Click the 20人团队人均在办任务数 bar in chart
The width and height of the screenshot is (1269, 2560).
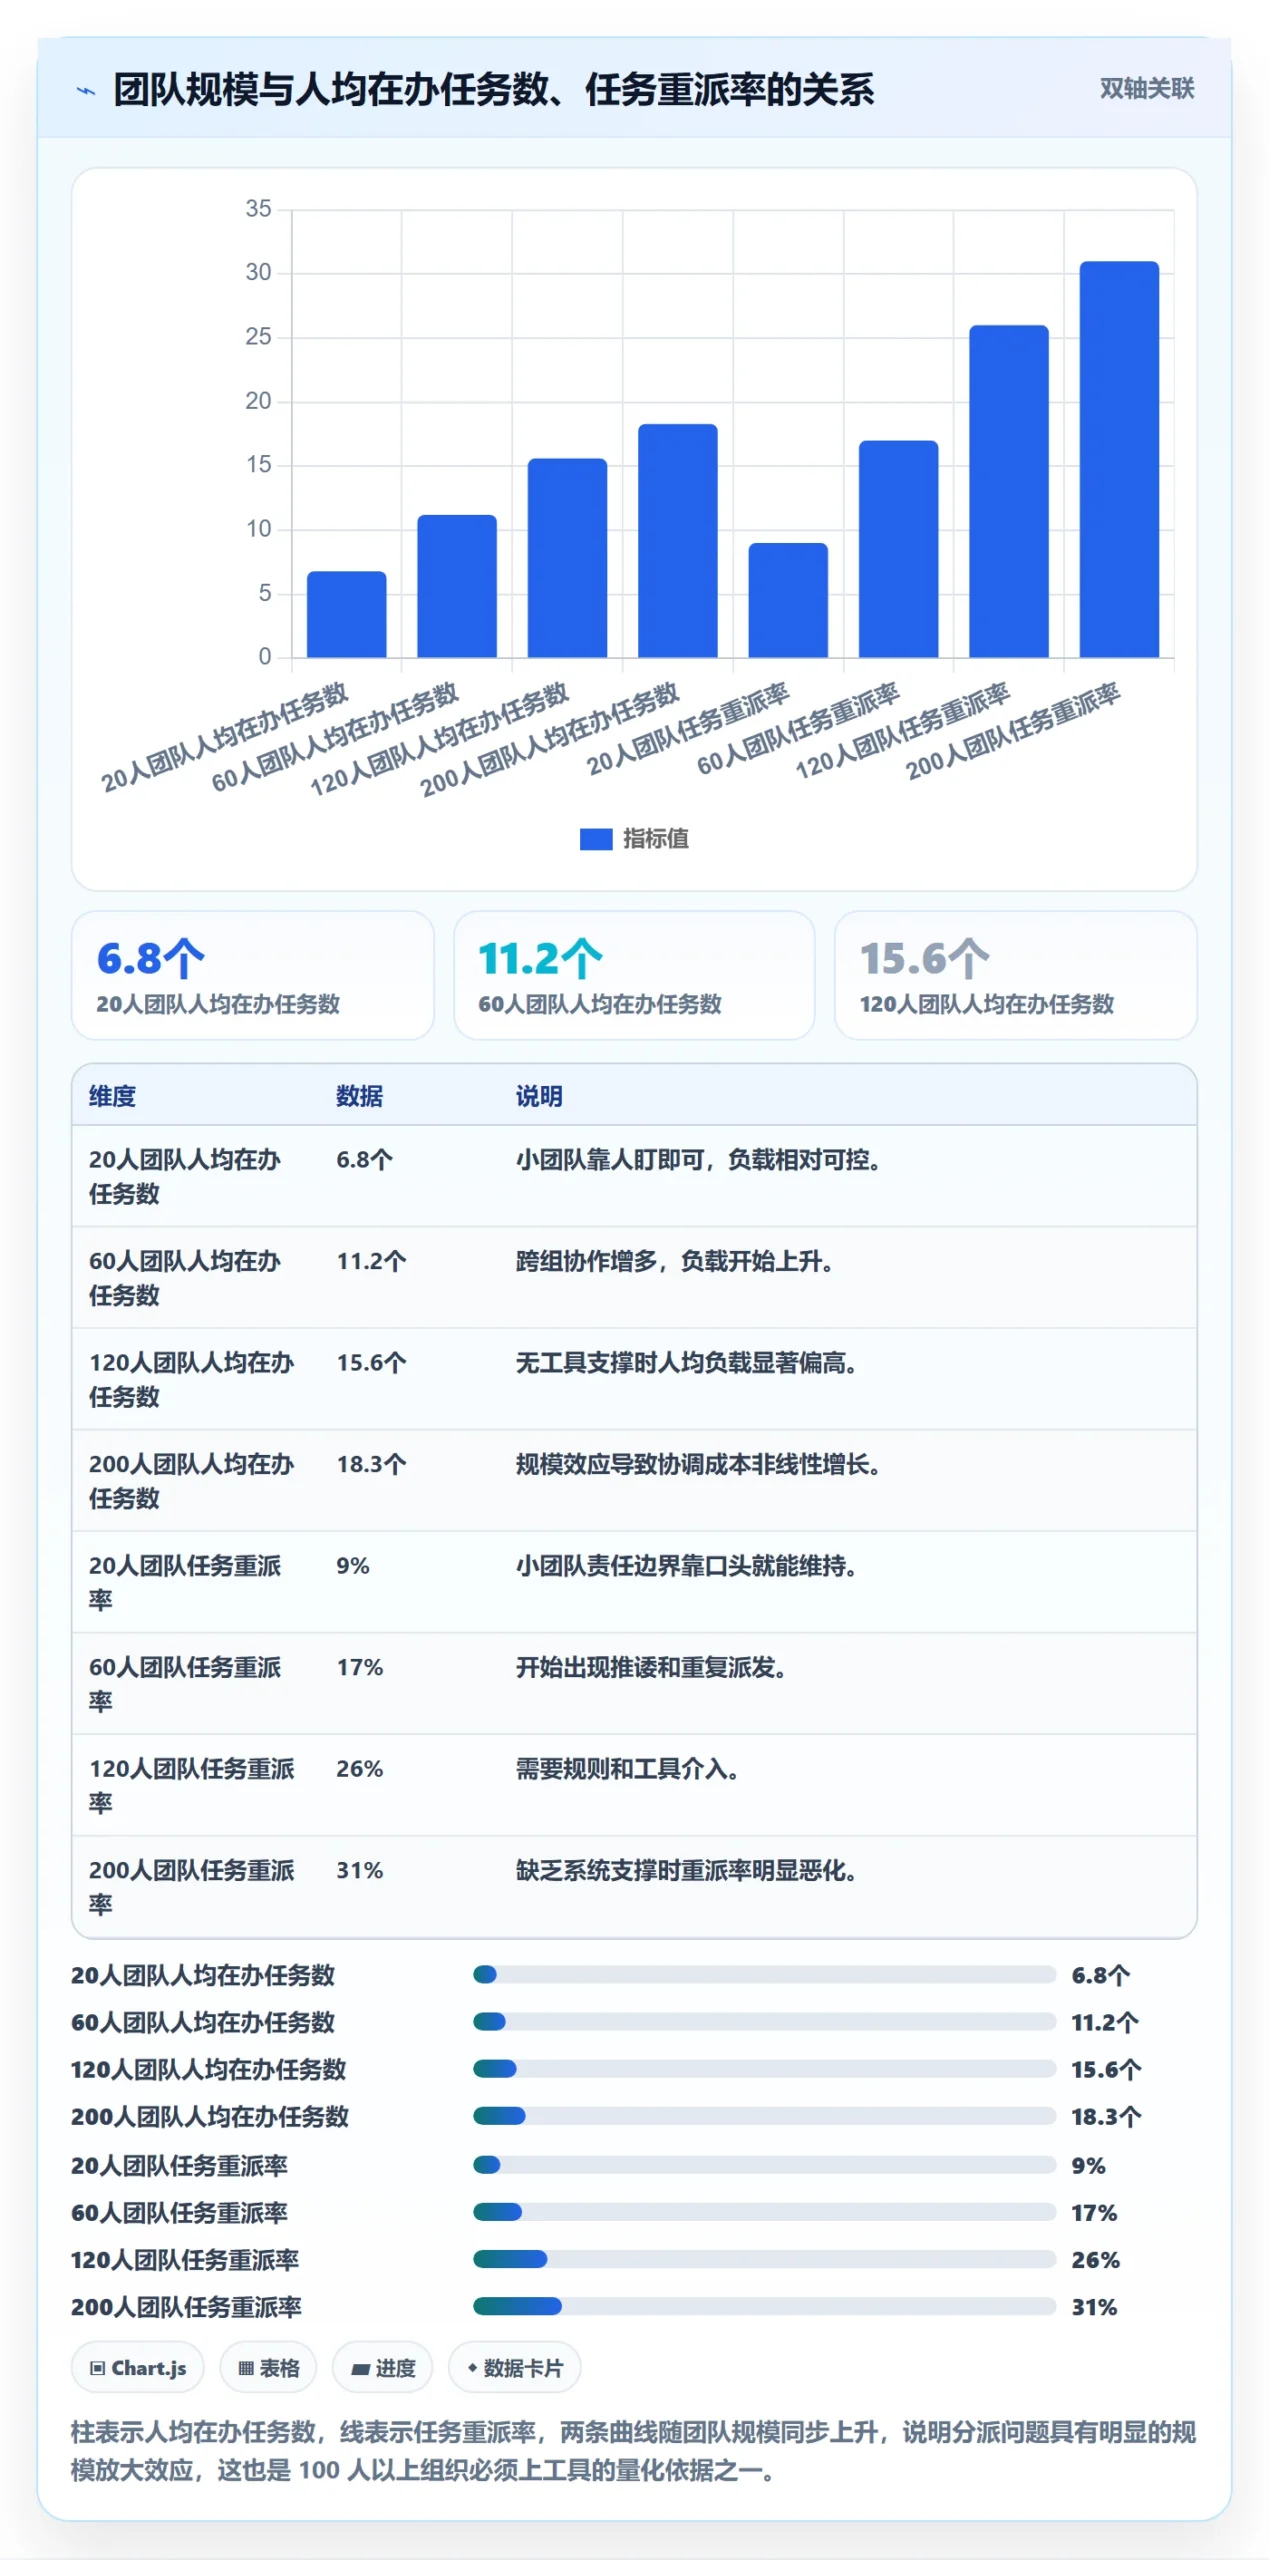coord(346,614)
